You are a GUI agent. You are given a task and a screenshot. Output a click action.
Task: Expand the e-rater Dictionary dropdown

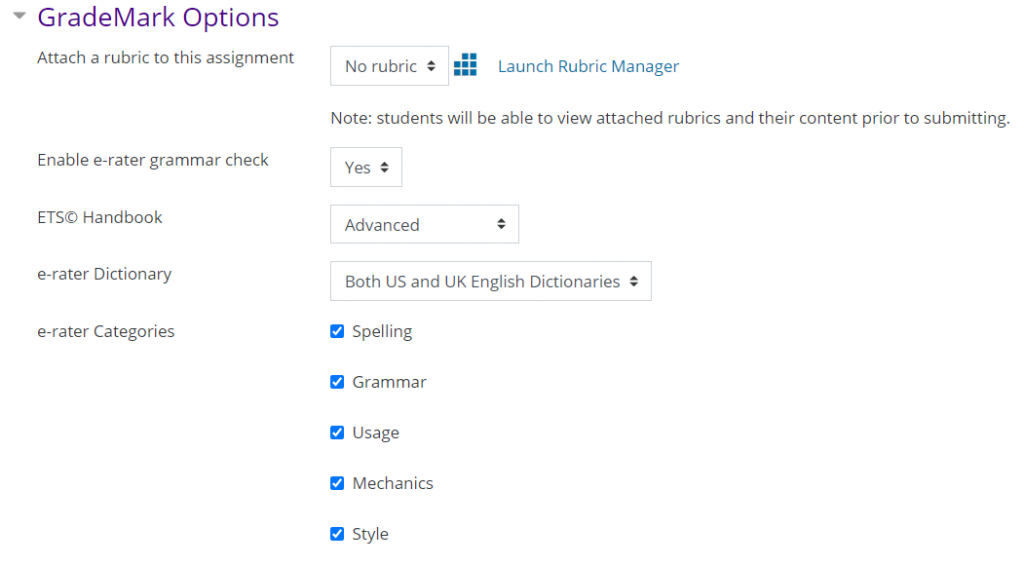click(x=490, y=282)
